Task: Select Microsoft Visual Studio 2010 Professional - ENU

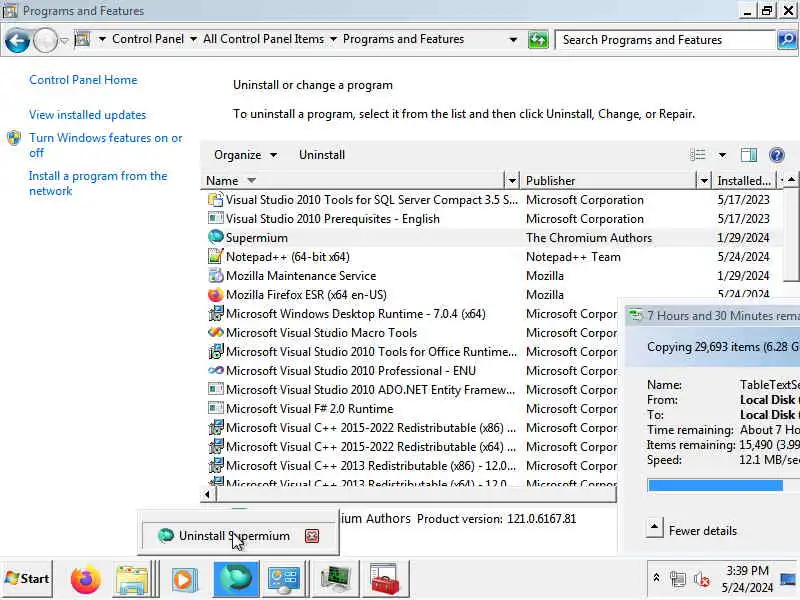Action: 411,371
